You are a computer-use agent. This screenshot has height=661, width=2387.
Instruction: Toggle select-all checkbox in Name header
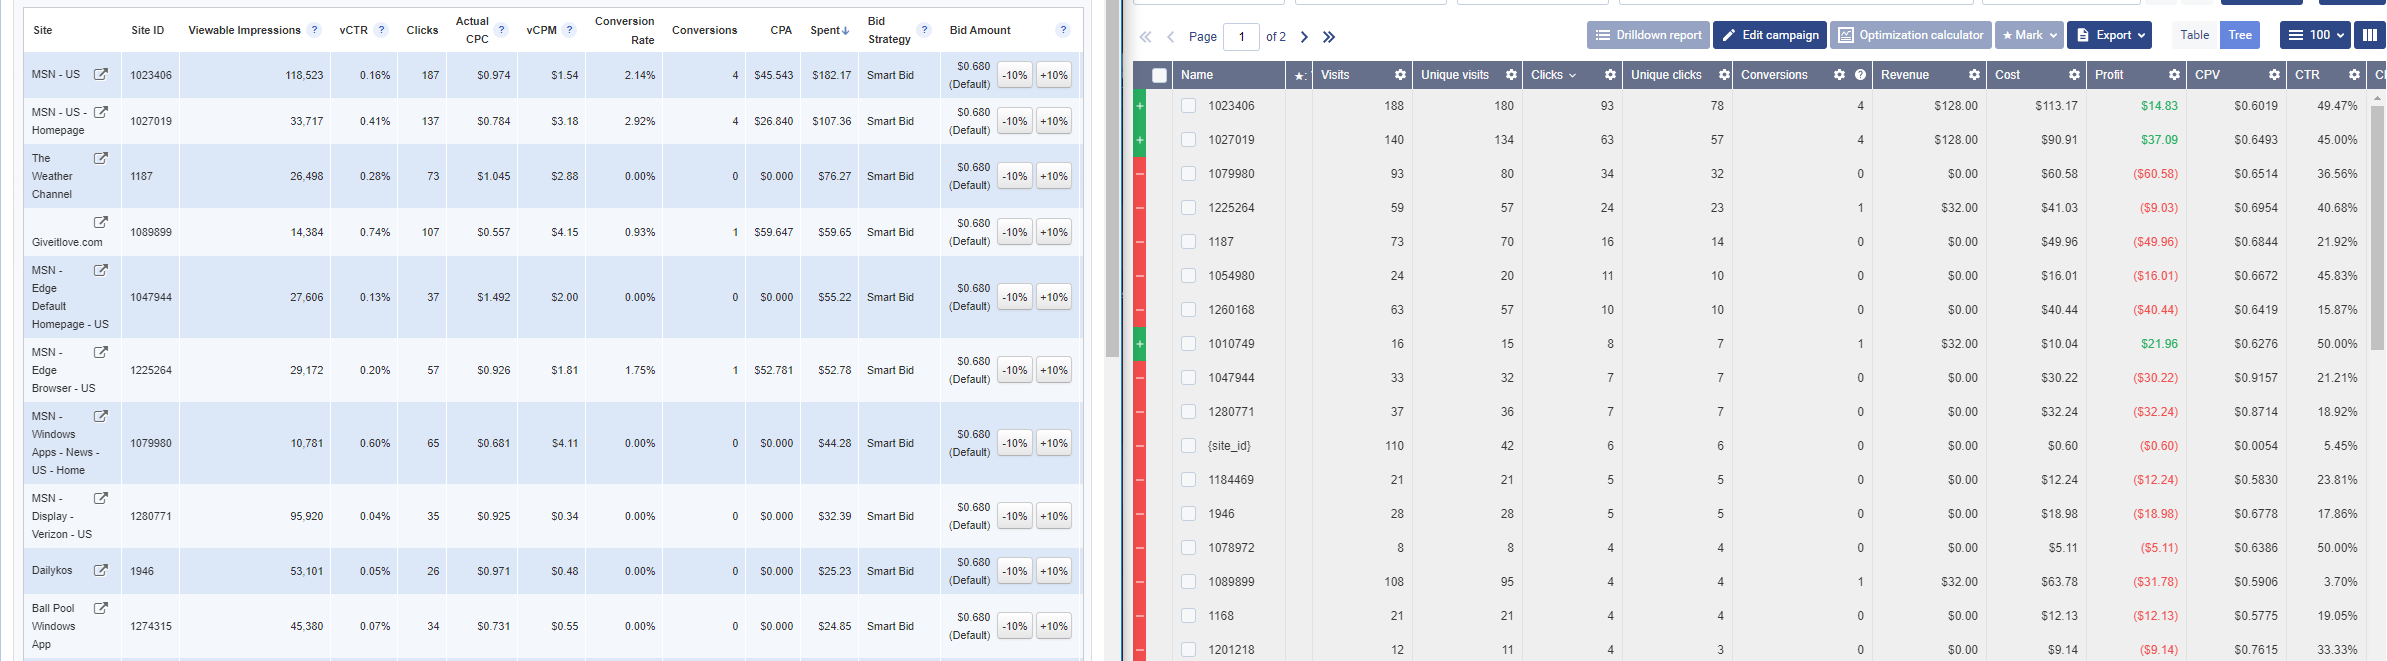(1159, 75)
